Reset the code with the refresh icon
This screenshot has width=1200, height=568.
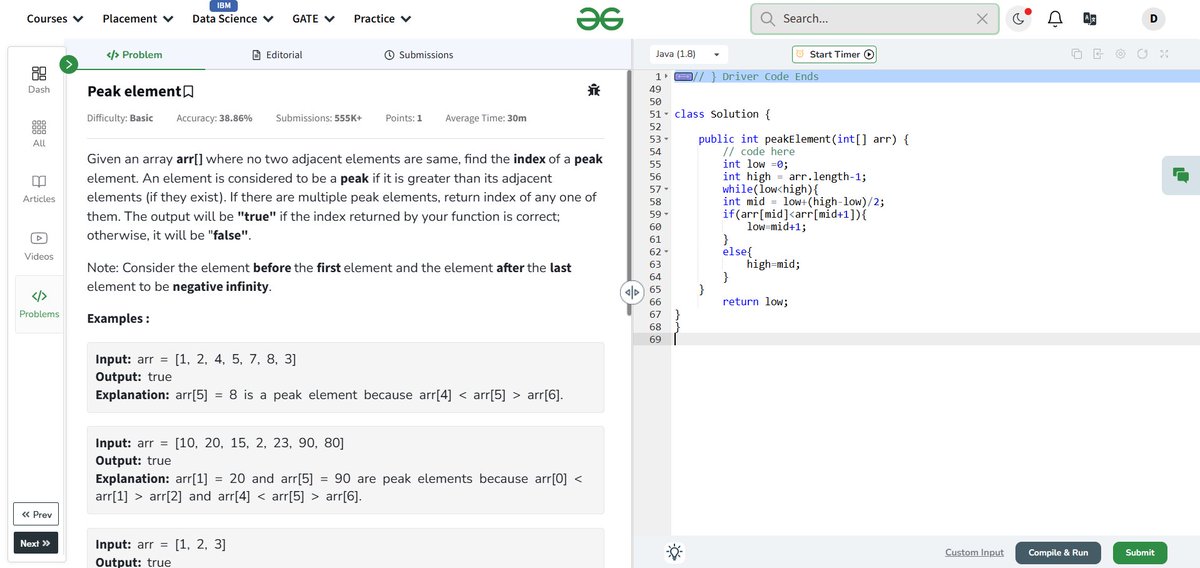pos(1142,54)
